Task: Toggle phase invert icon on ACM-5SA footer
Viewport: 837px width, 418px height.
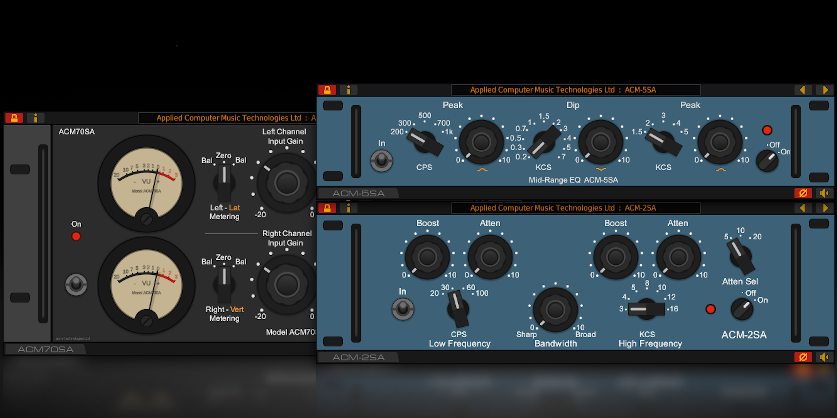Action: (x=803, y=193)
